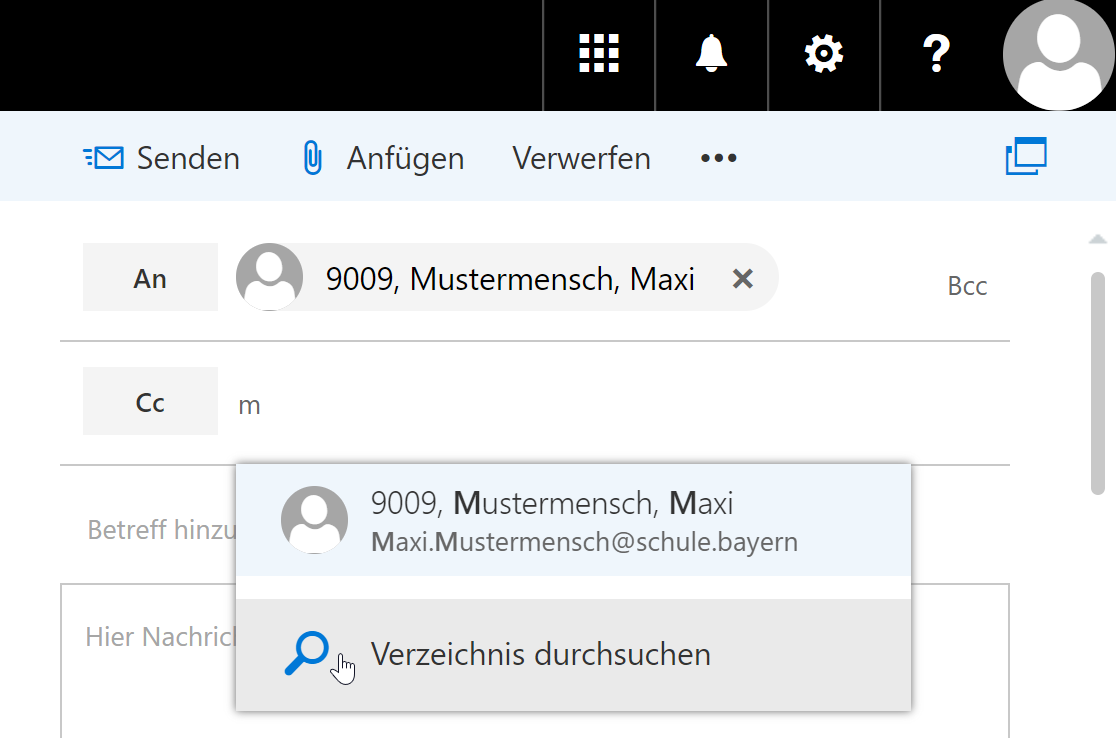Open settings gear menu

(x=824, y=54)
